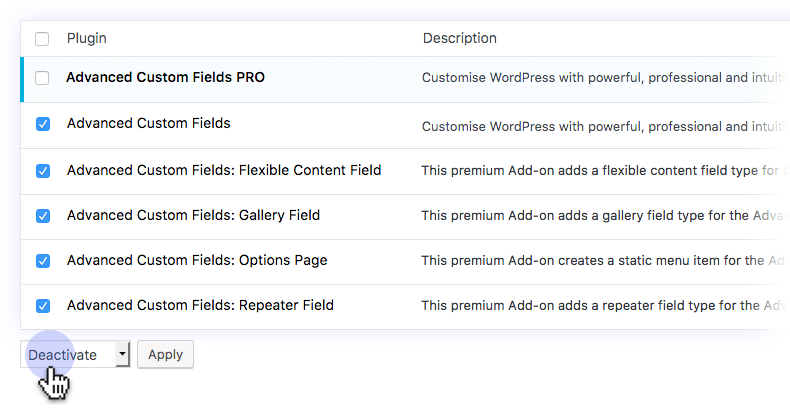Click the Gallery Field plugin name
This screenshot has height=413, width=790.
[x=193, y=215]
